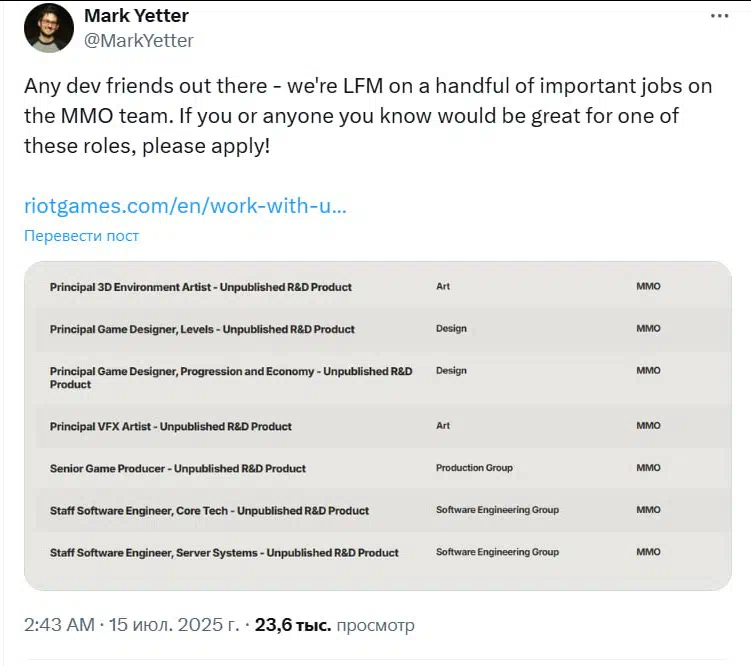Select the Production Group label
This screenshot has width=751, height=666.
pyautogui.click(x=474, y=468)
